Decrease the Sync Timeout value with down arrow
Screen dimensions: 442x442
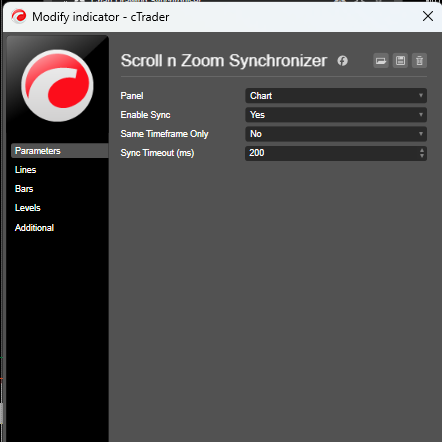[422, 156]
